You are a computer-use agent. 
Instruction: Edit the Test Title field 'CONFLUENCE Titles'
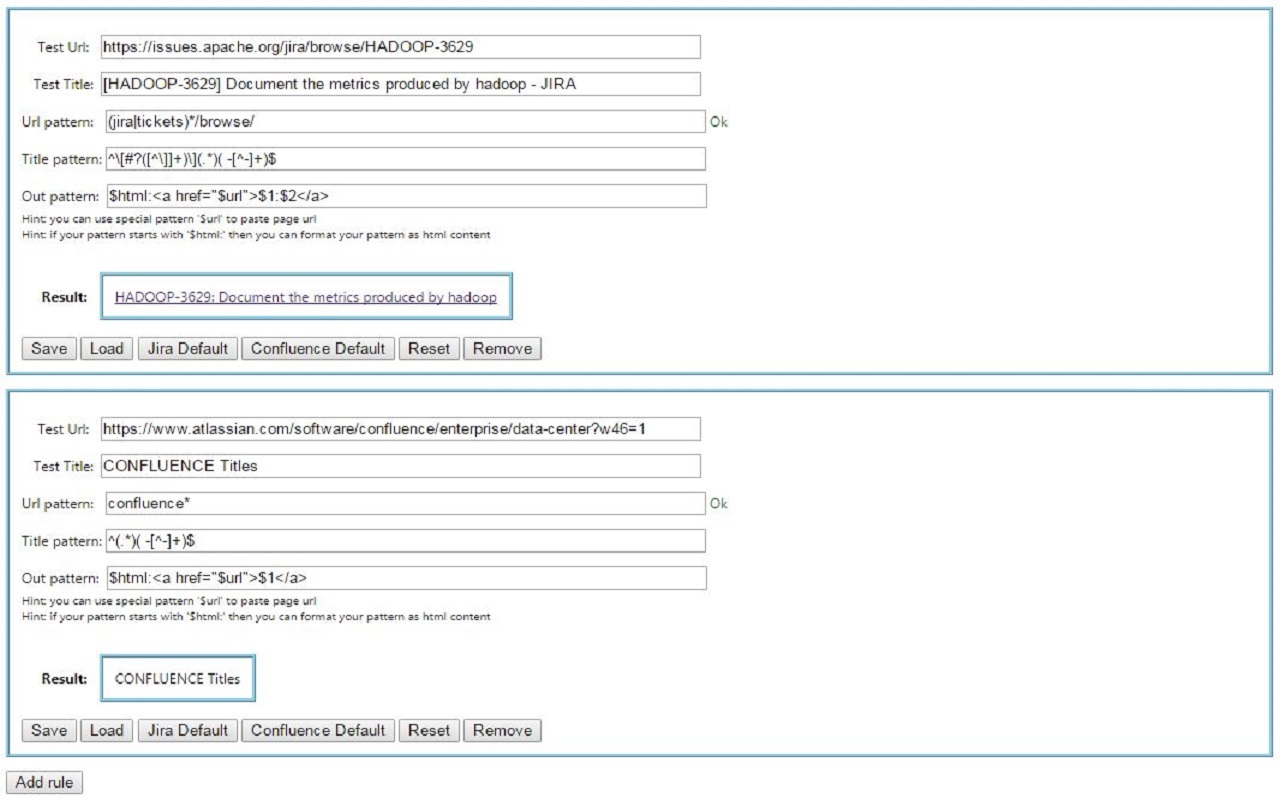400,466
